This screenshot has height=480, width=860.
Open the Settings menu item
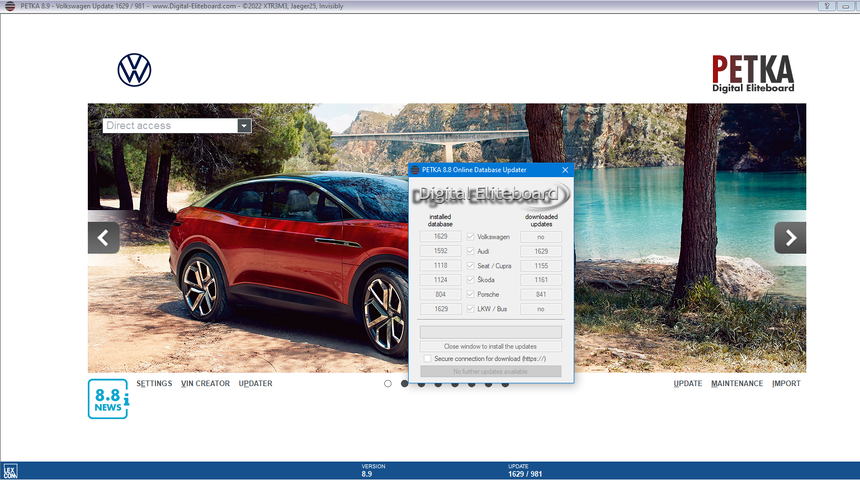click(154, 384)
